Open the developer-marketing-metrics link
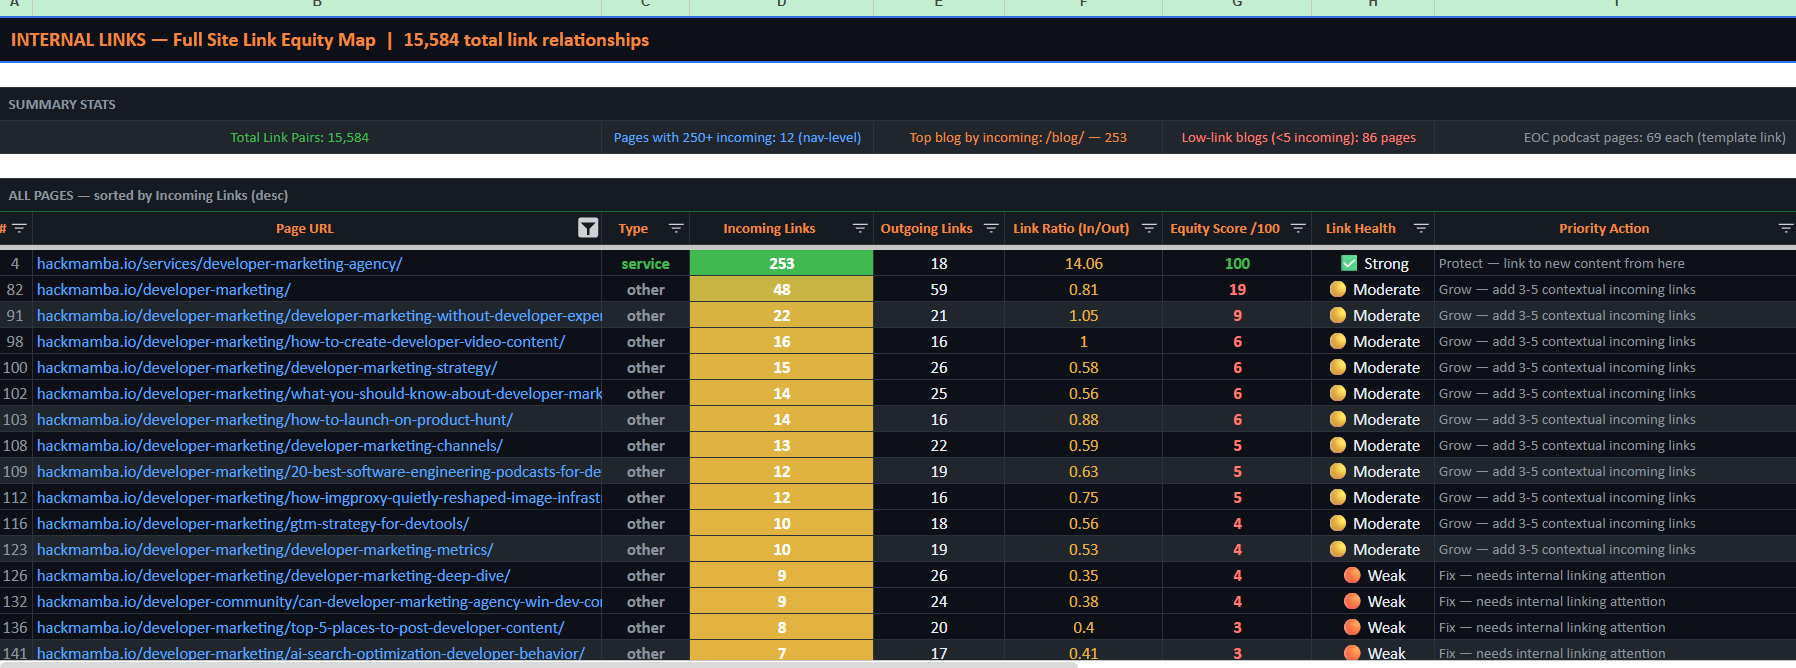 (x=265, y=549)
